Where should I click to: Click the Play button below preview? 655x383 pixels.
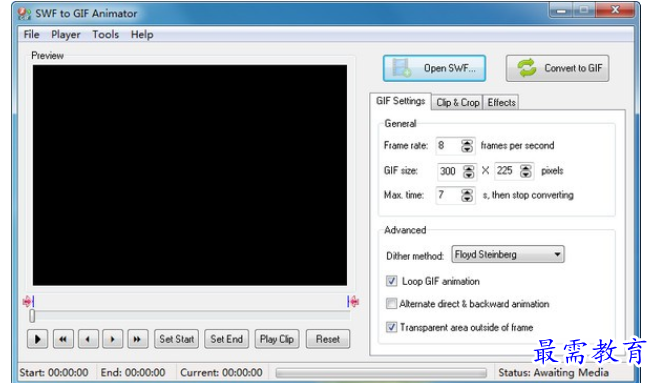tap(37, 339)
